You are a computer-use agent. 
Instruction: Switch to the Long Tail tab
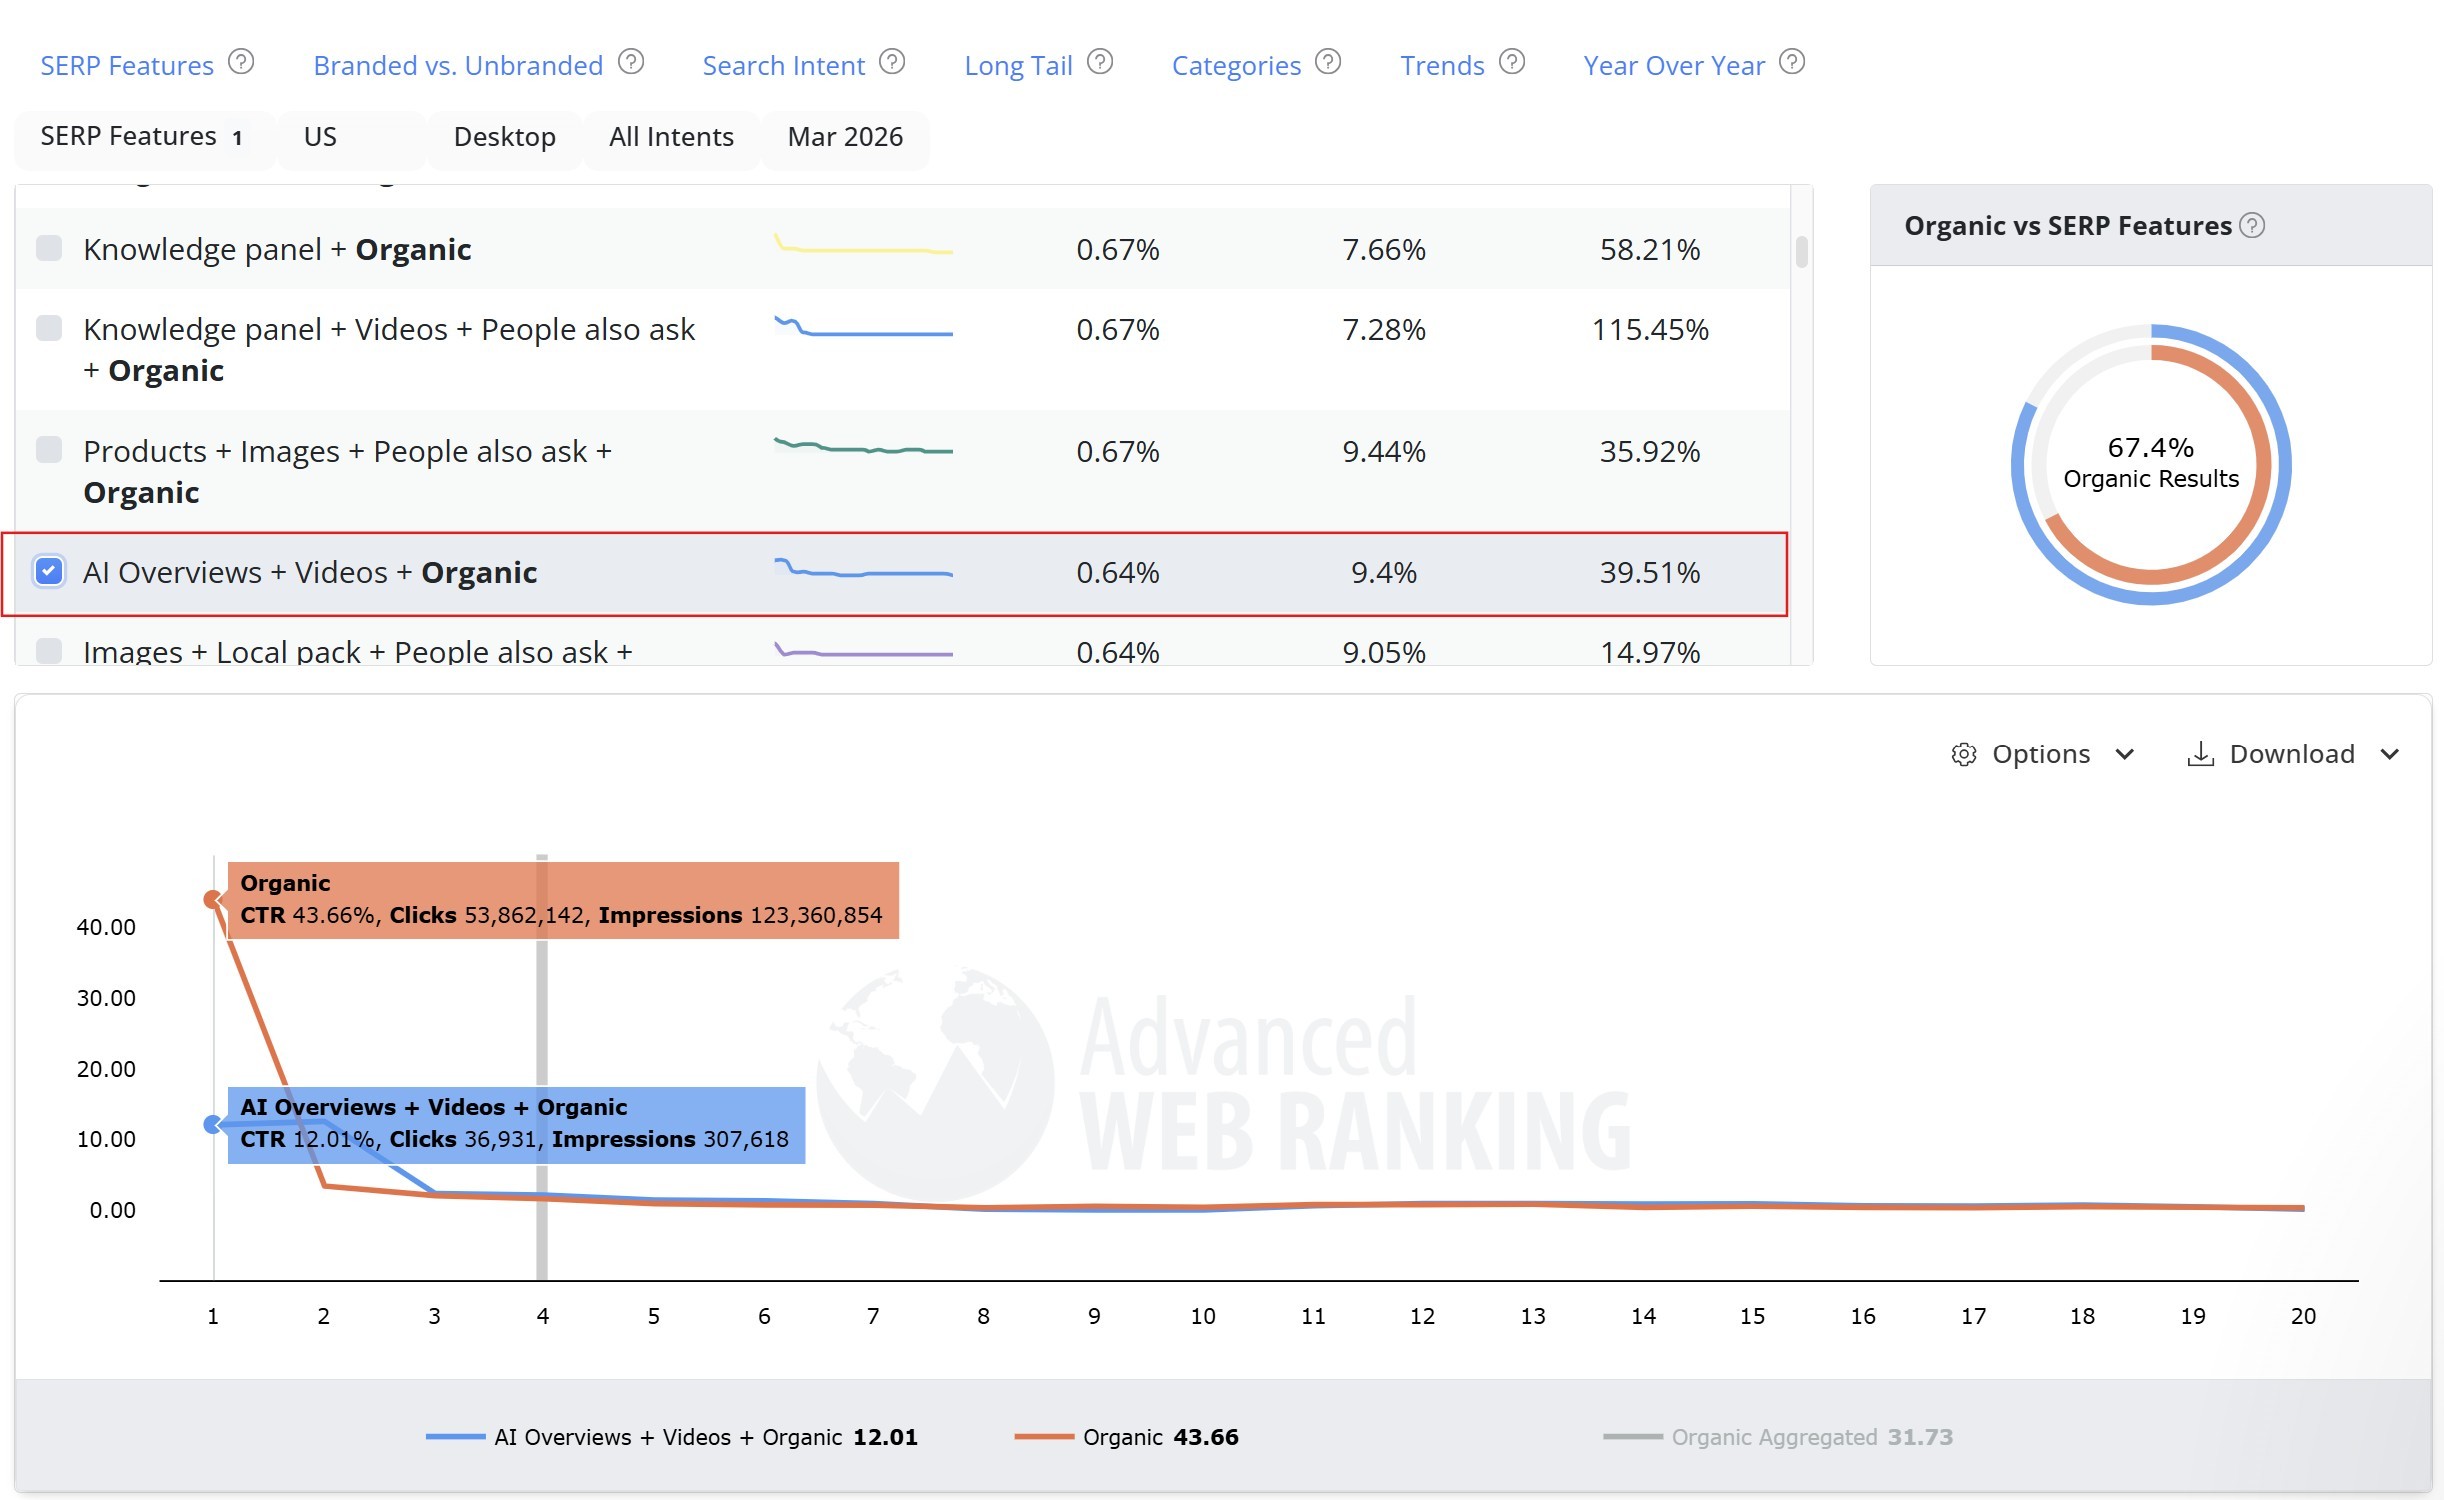(1018, 66)
